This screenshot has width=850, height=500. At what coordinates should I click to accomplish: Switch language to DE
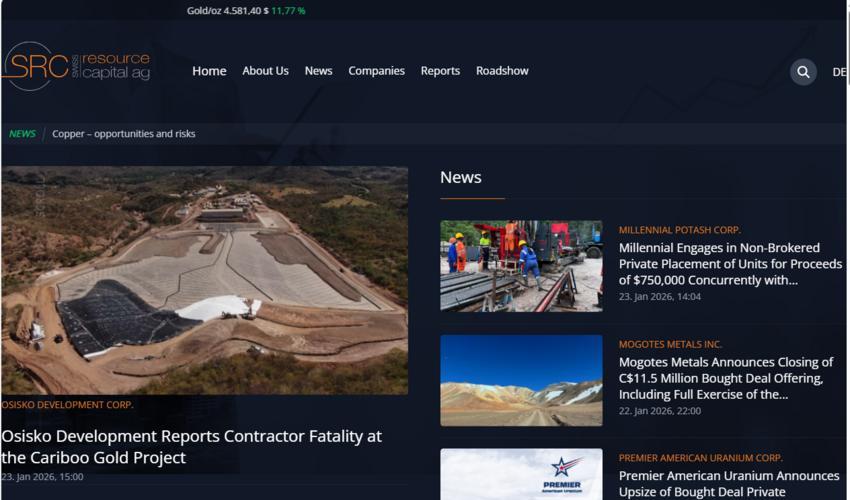tap(839, 72)
